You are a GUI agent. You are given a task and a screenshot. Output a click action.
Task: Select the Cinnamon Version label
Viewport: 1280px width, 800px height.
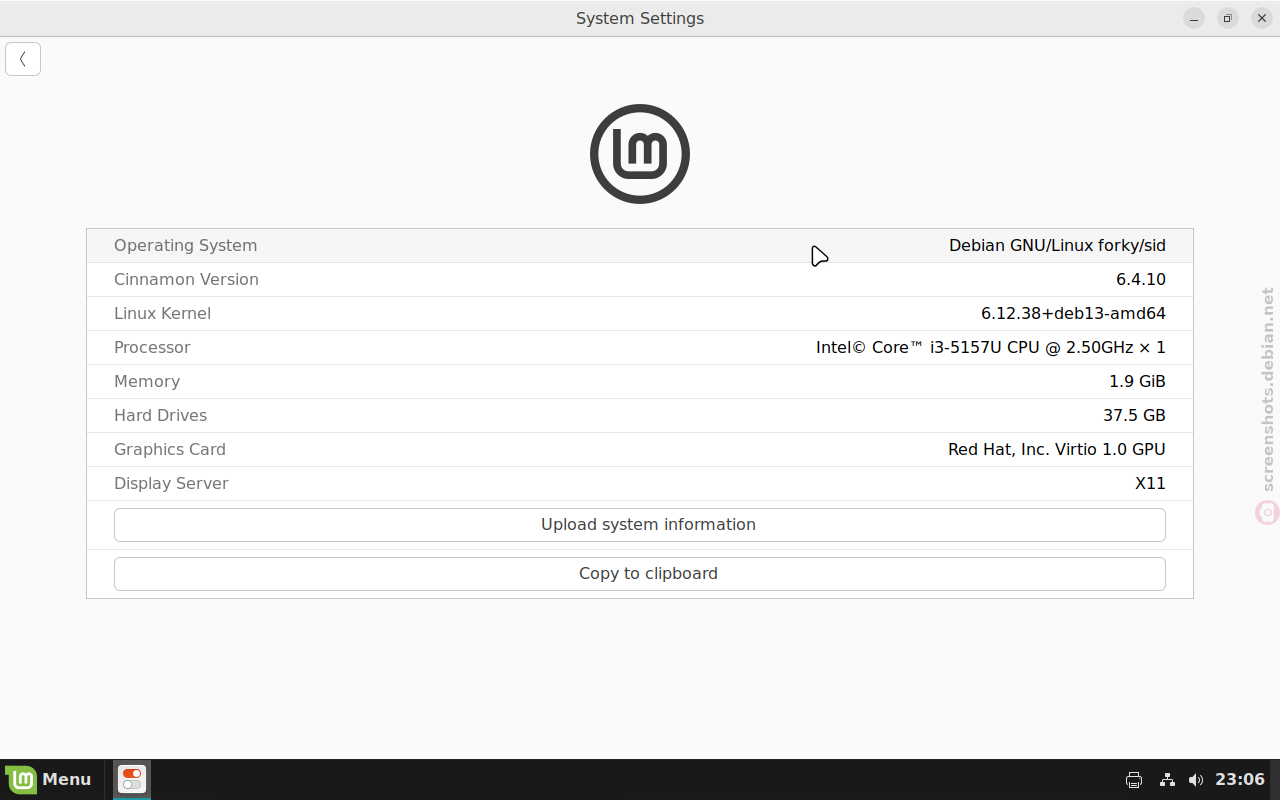click(186, 280)
